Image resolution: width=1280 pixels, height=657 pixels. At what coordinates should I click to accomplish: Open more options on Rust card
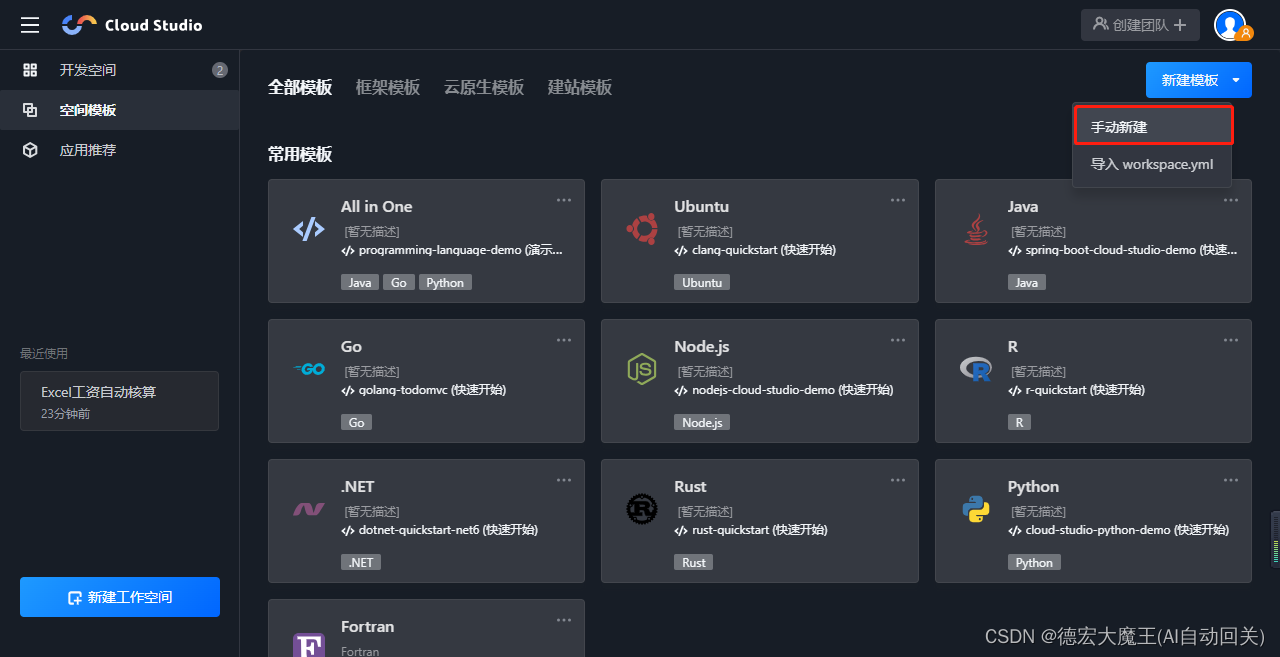pyautogui.click(x=898, y=480)
